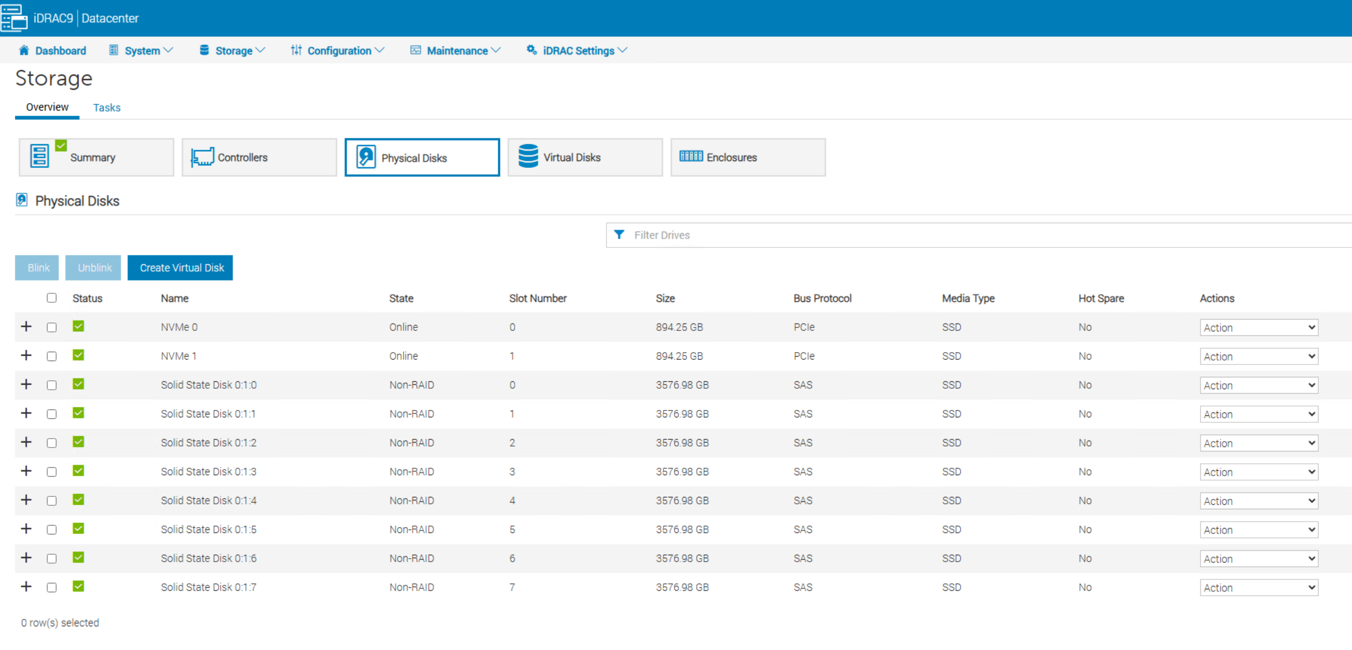Click the iDRAC9 server logo icon
The image size is (1352, 650).
click(14, 18)
